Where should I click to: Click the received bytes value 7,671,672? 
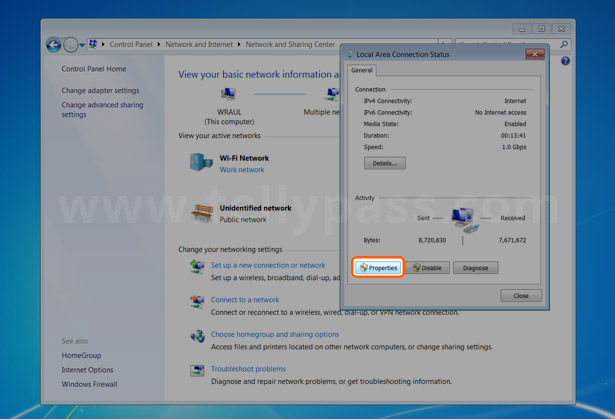[512, 240]
